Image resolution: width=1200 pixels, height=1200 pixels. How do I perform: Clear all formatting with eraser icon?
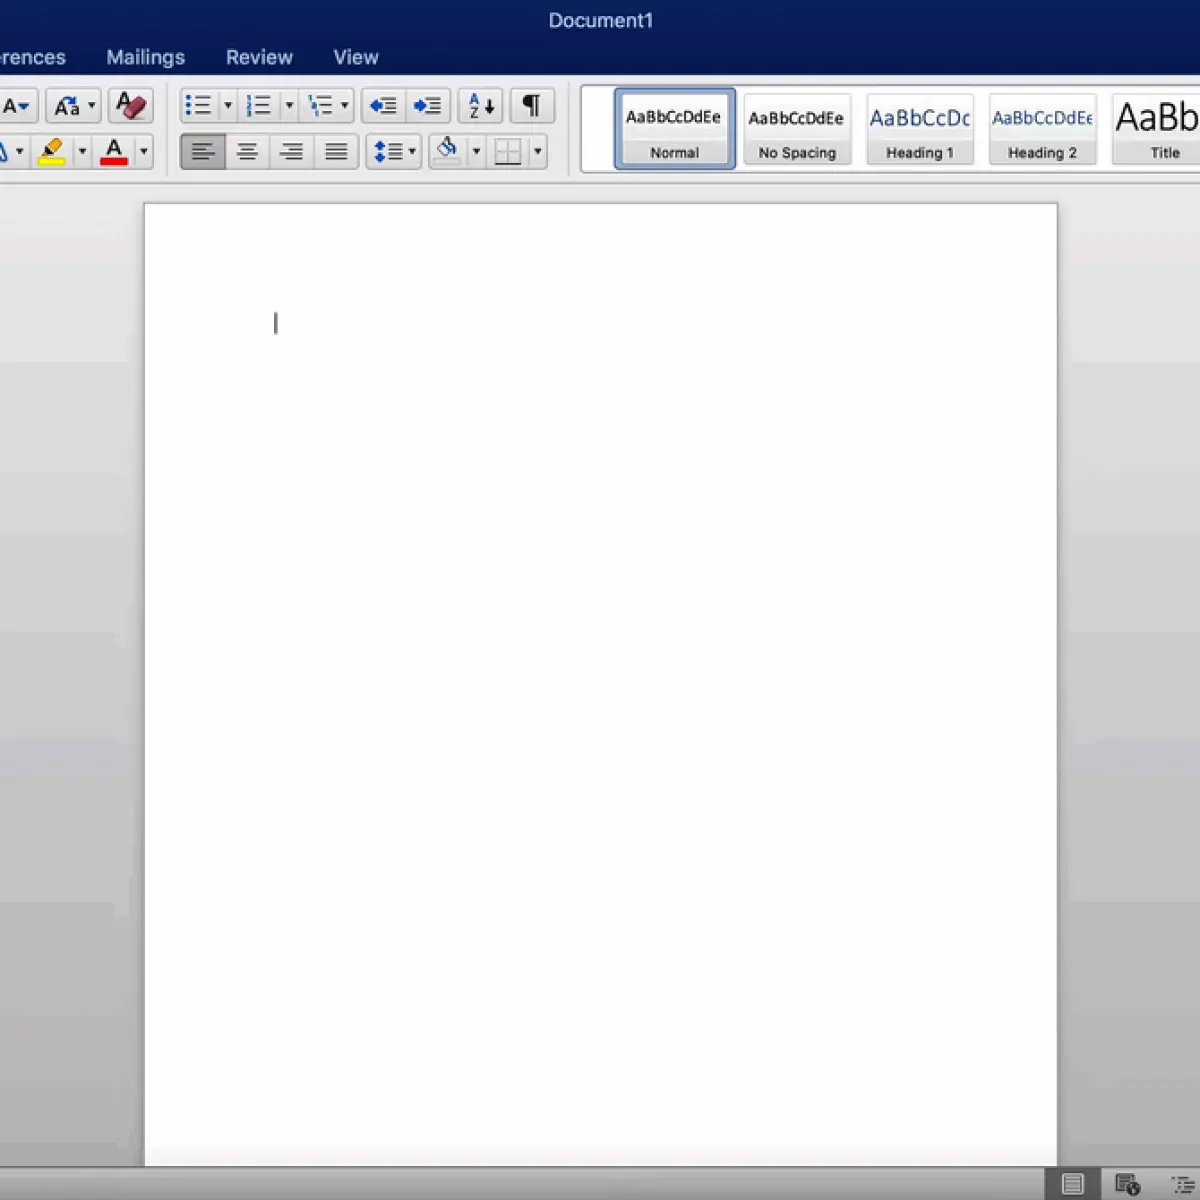pyautogui.click(x=130, y=105)
